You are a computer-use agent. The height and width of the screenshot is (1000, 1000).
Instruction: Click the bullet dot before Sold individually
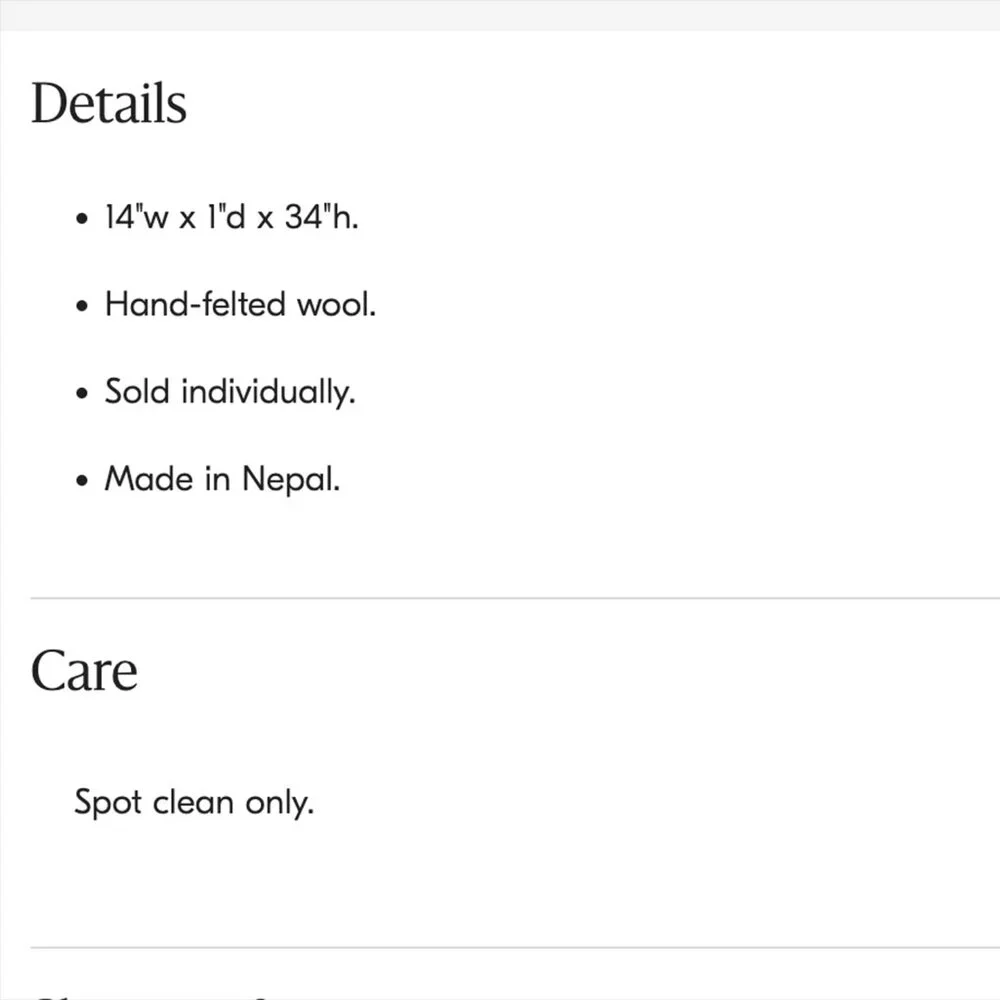(x=82, y=393)
